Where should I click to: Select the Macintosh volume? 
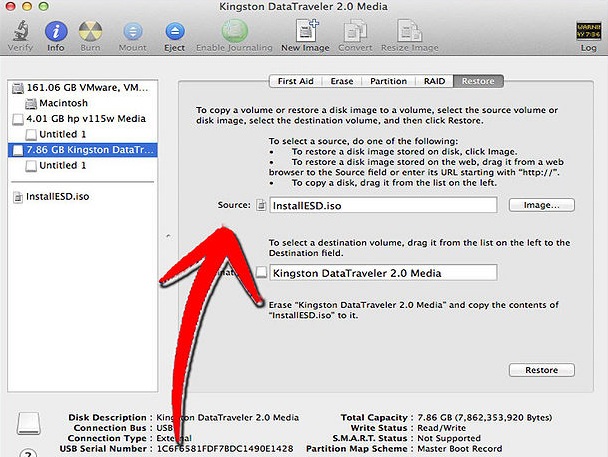pyautogui.click(x=82, y=103)
